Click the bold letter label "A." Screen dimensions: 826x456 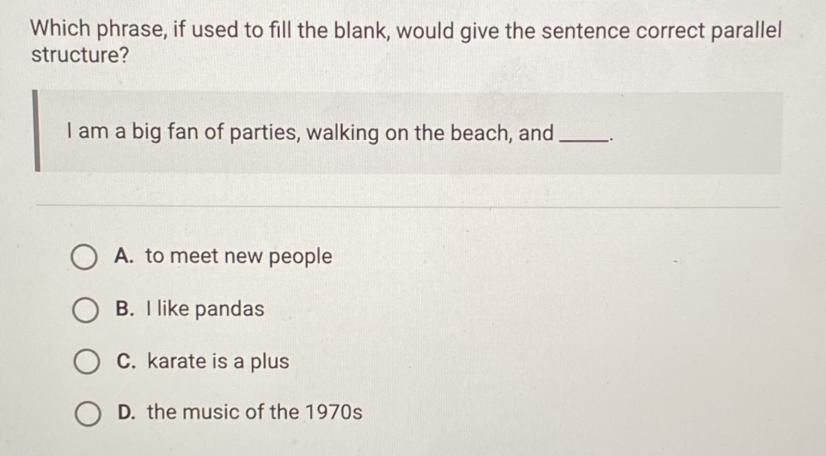[124, 256]
